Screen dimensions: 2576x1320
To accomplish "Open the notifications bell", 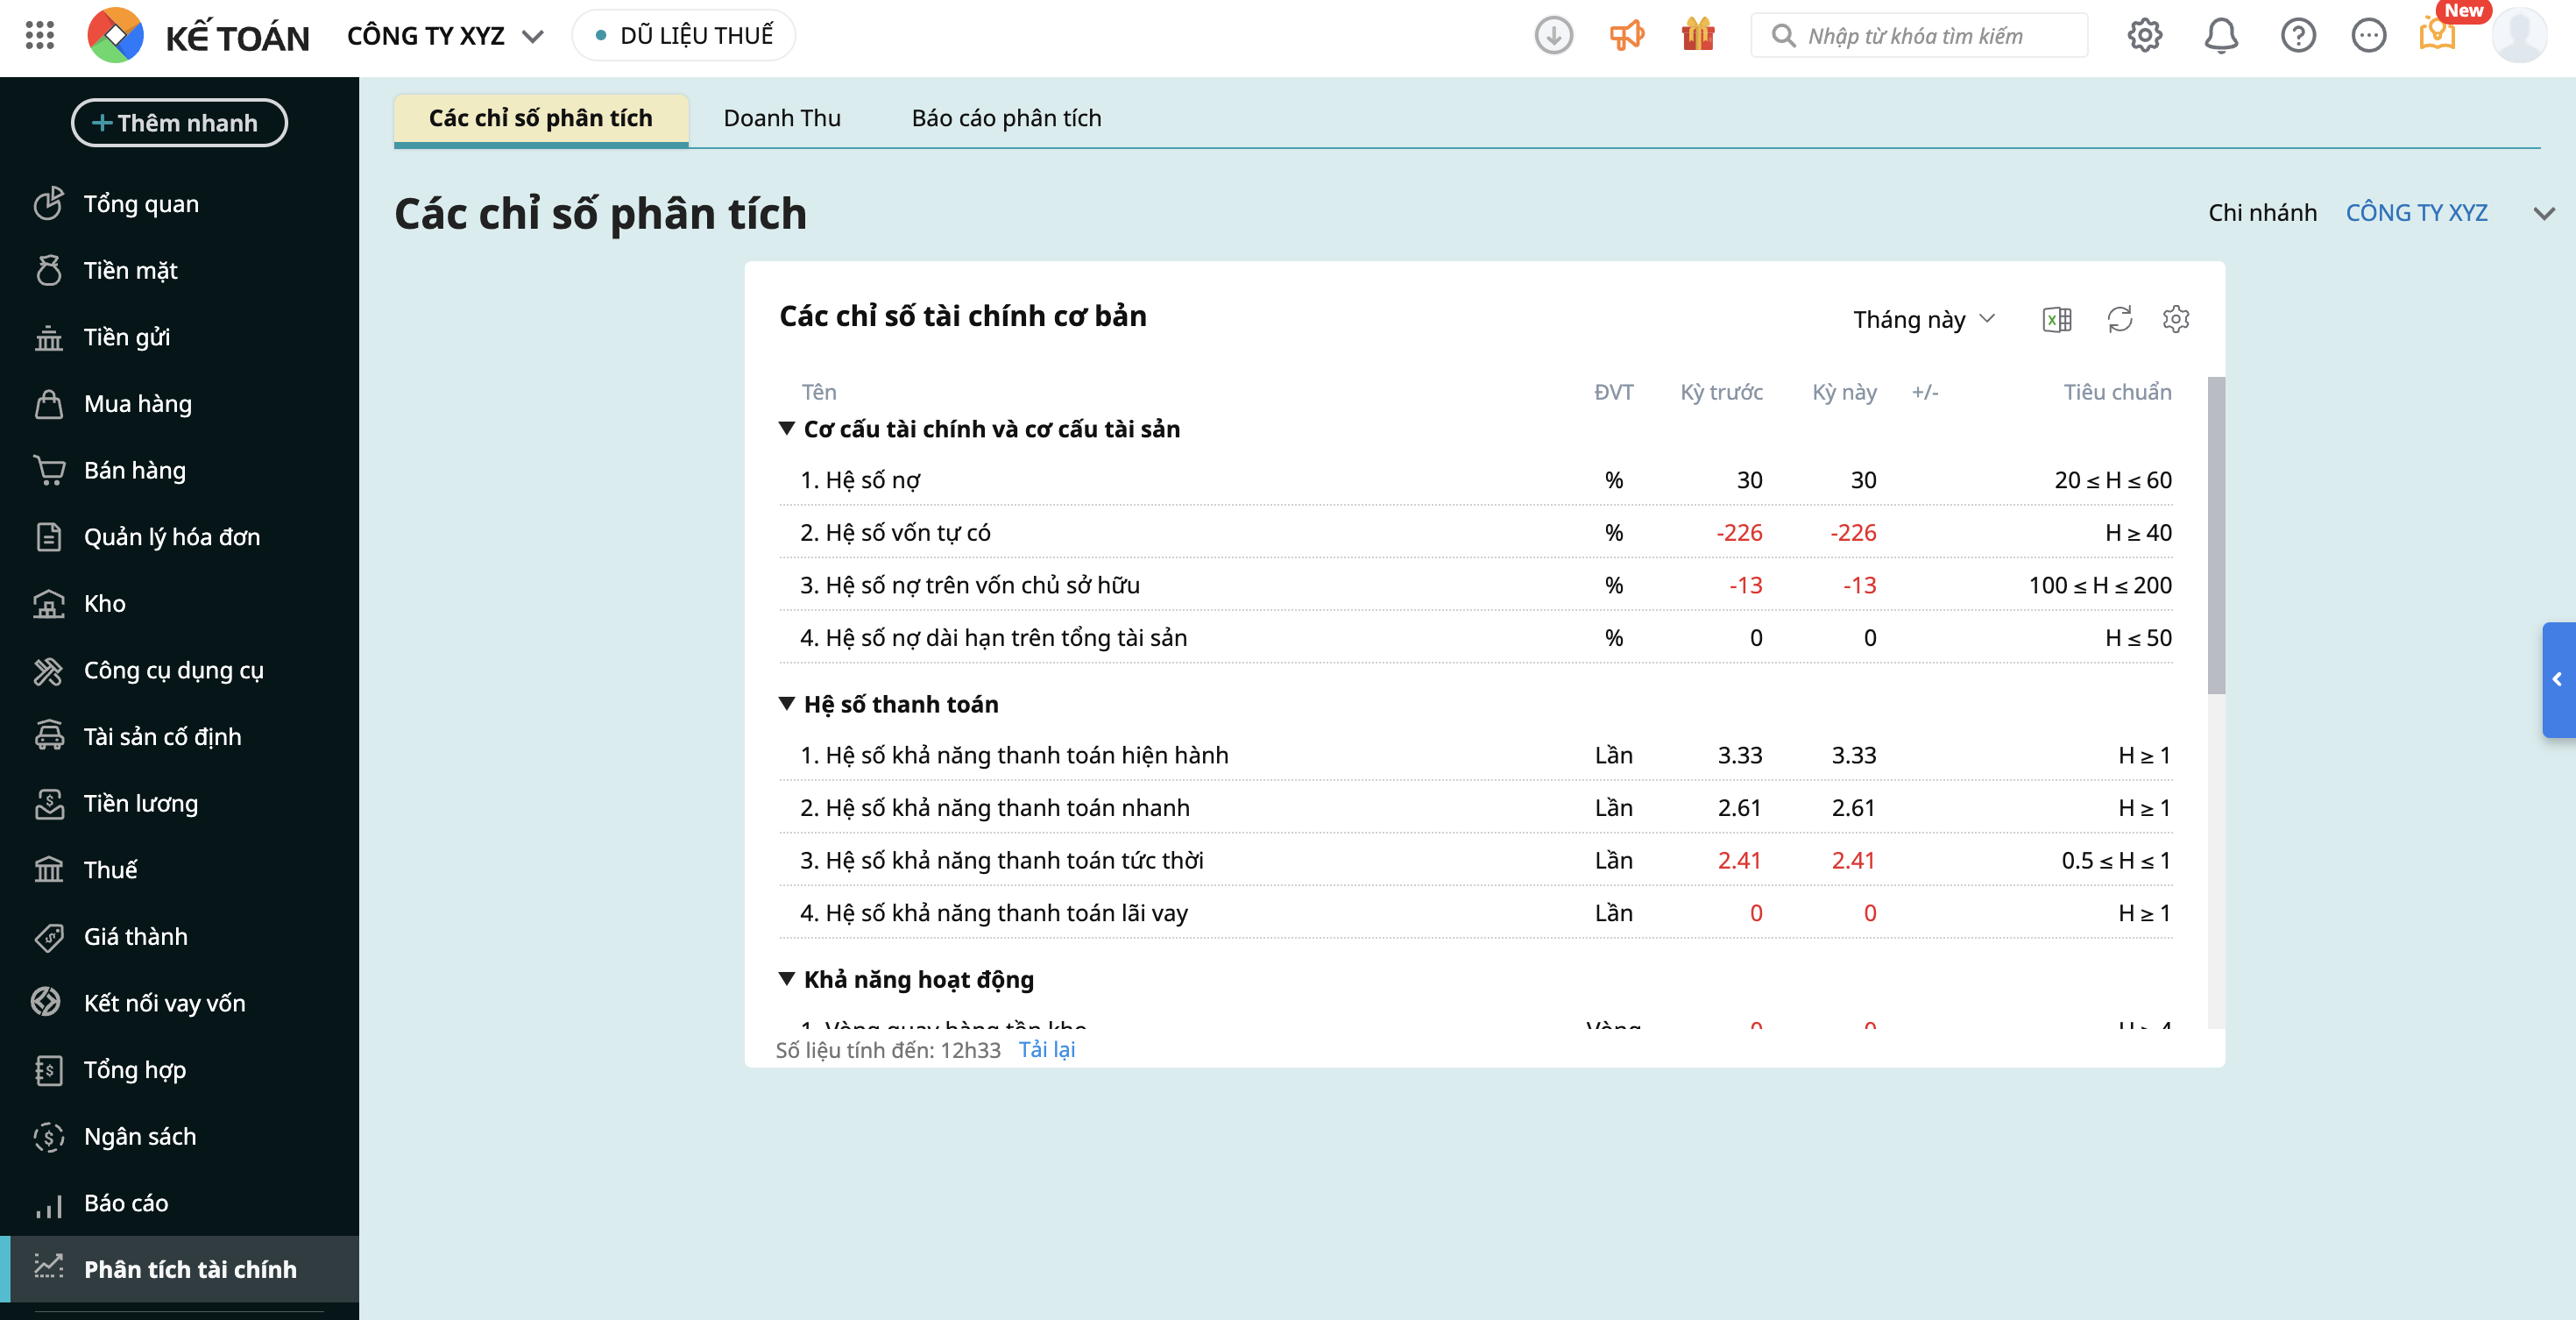I will click(2221, 36).
